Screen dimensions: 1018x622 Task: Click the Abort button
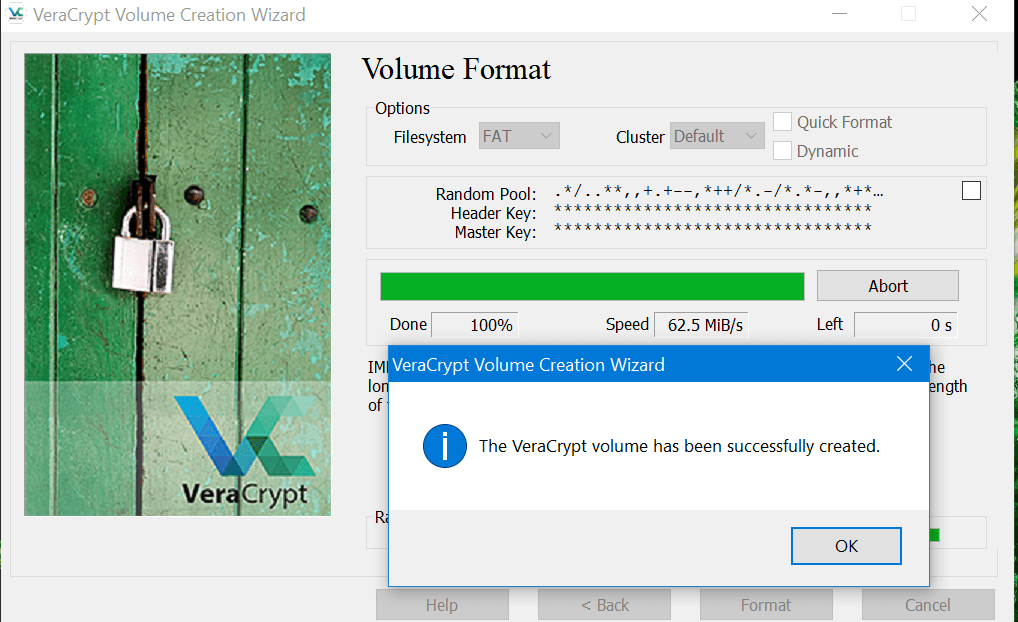pyautogui.click(x=887, y=285)
